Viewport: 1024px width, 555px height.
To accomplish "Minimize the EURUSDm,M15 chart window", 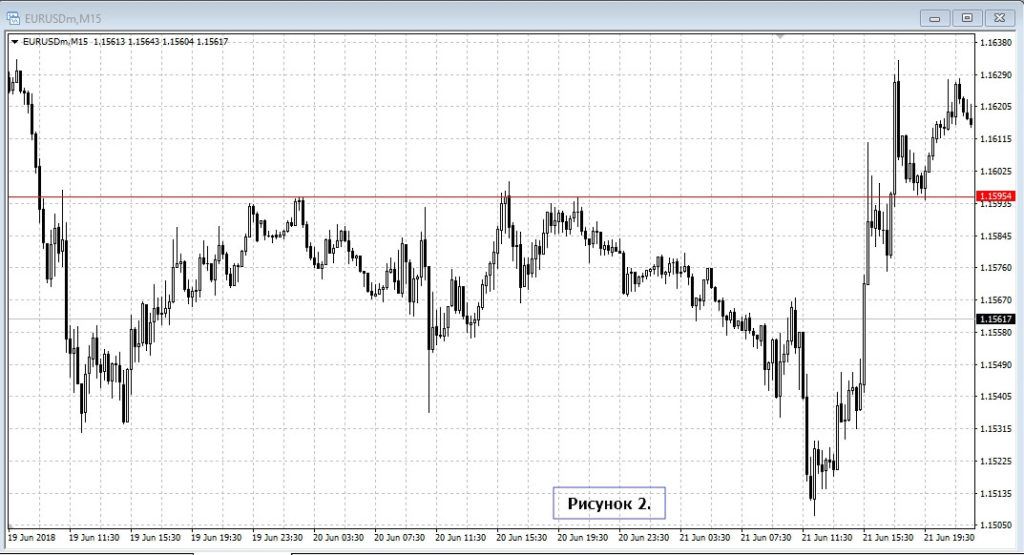I will click(936, 17).
